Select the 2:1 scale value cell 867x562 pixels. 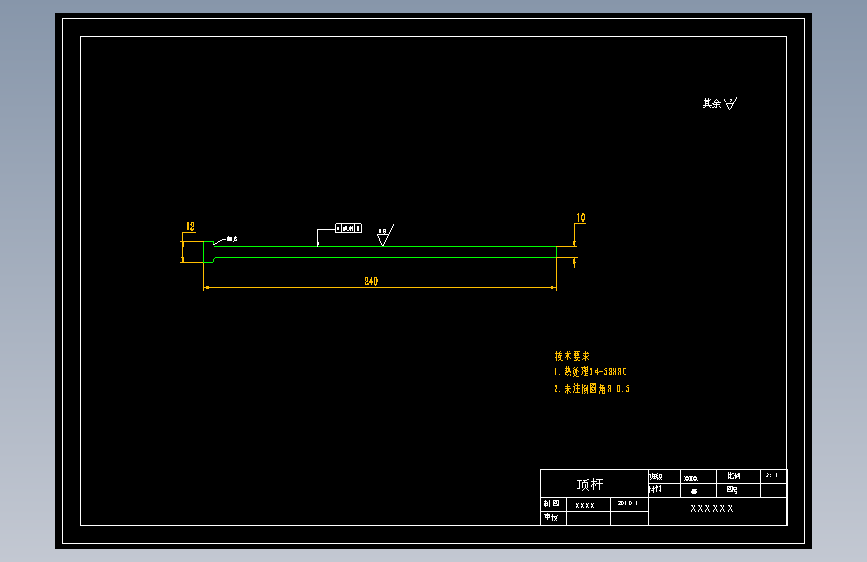click(773, 476)
